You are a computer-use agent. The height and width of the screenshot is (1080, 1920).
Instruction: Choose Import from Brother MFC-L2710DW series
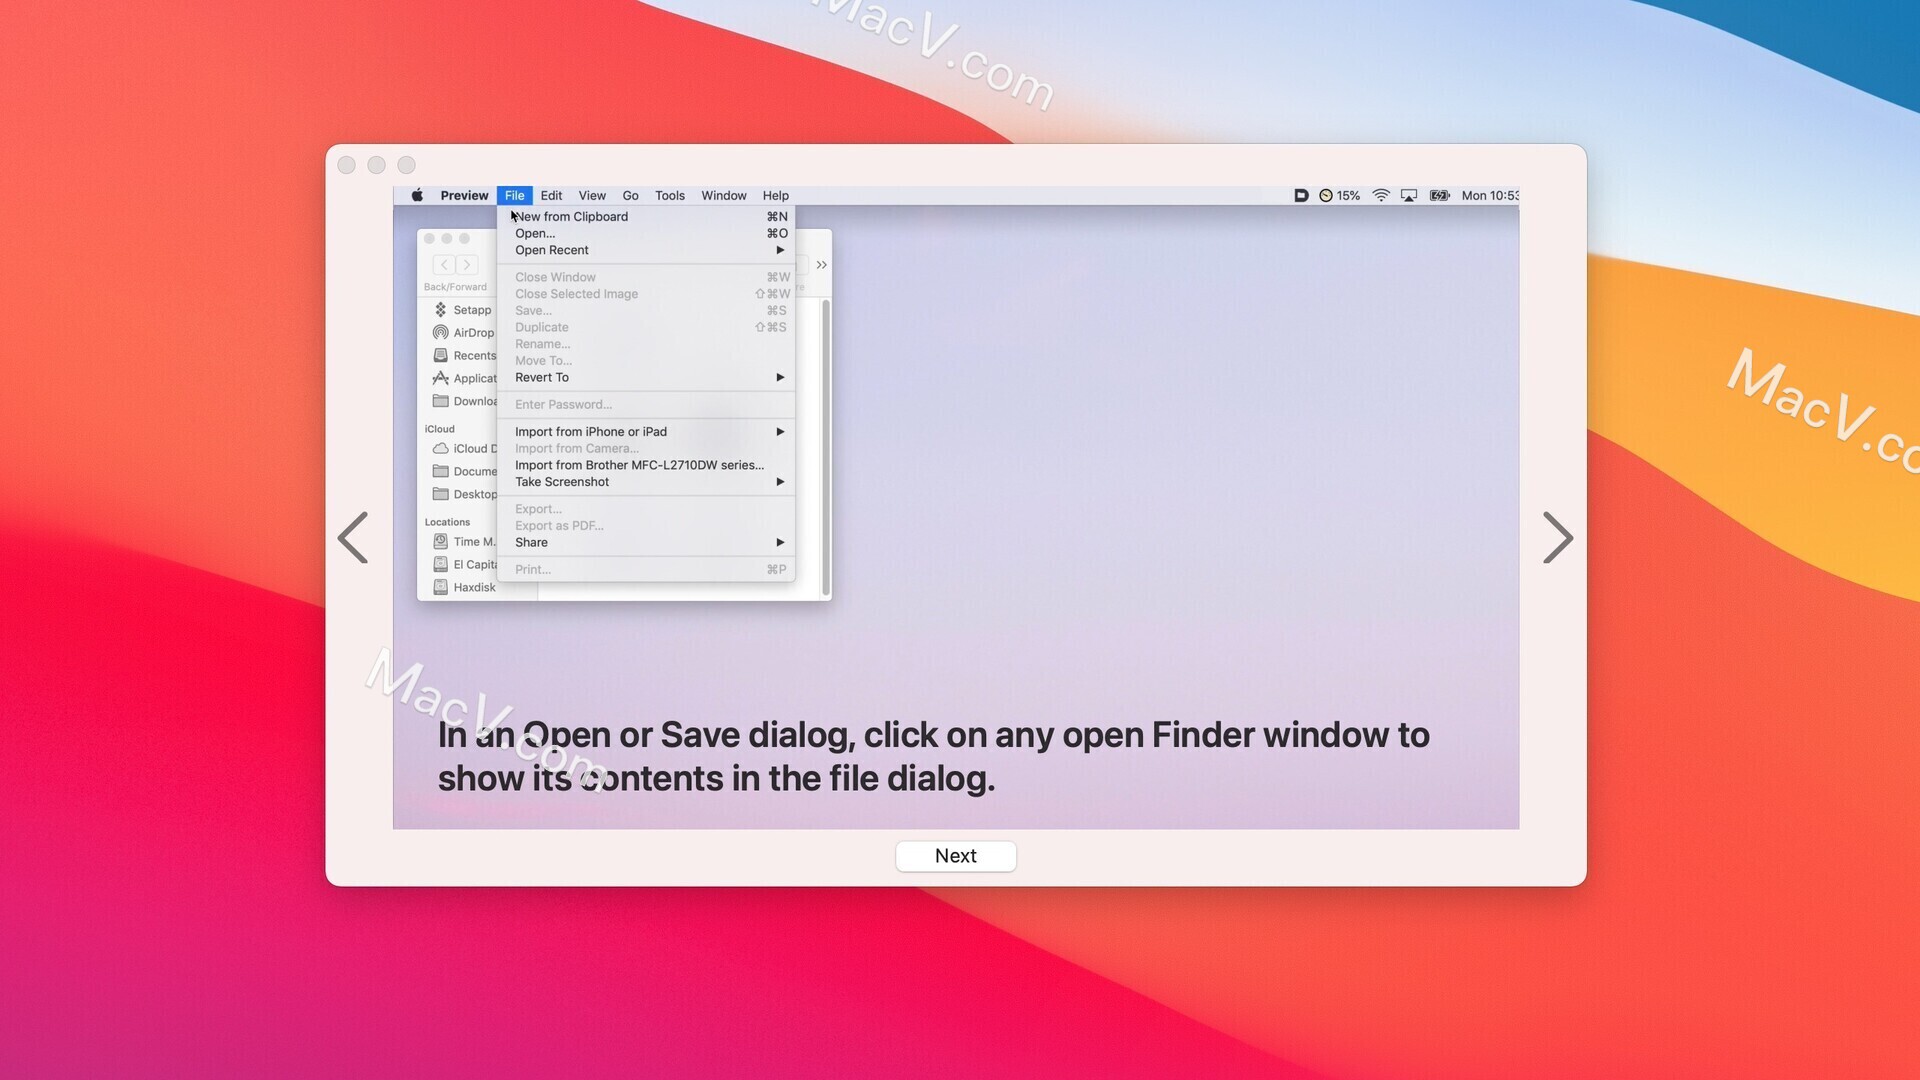click(646, 465)
